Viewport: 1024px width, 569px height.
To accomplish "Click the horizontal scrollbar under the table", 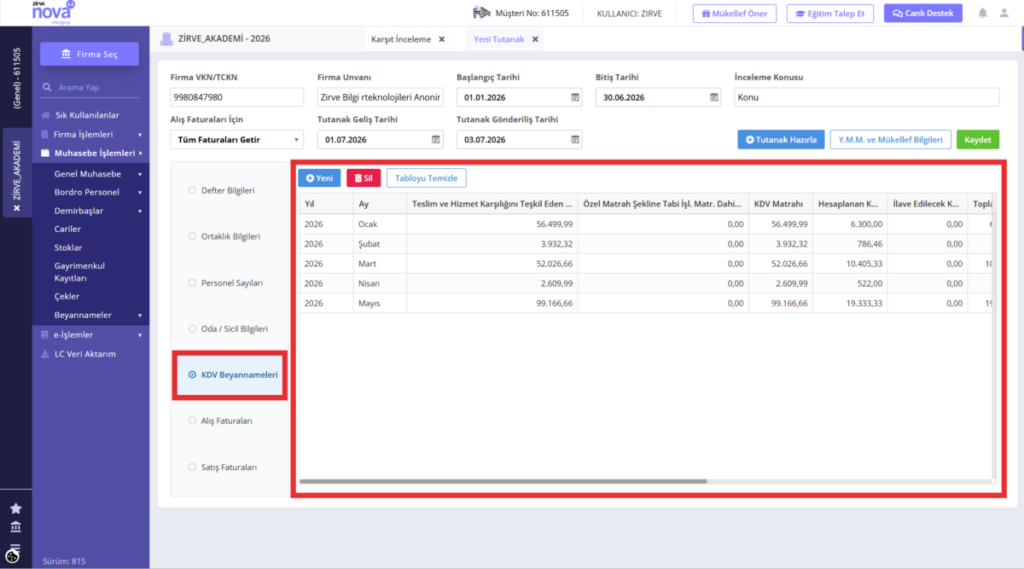I will (x=503, y=481).
